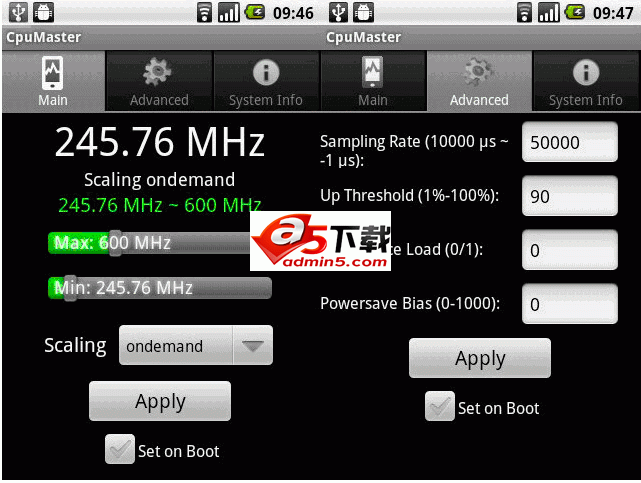Click the large 245.76 MHz frequency readout

[x=160, y=142]
